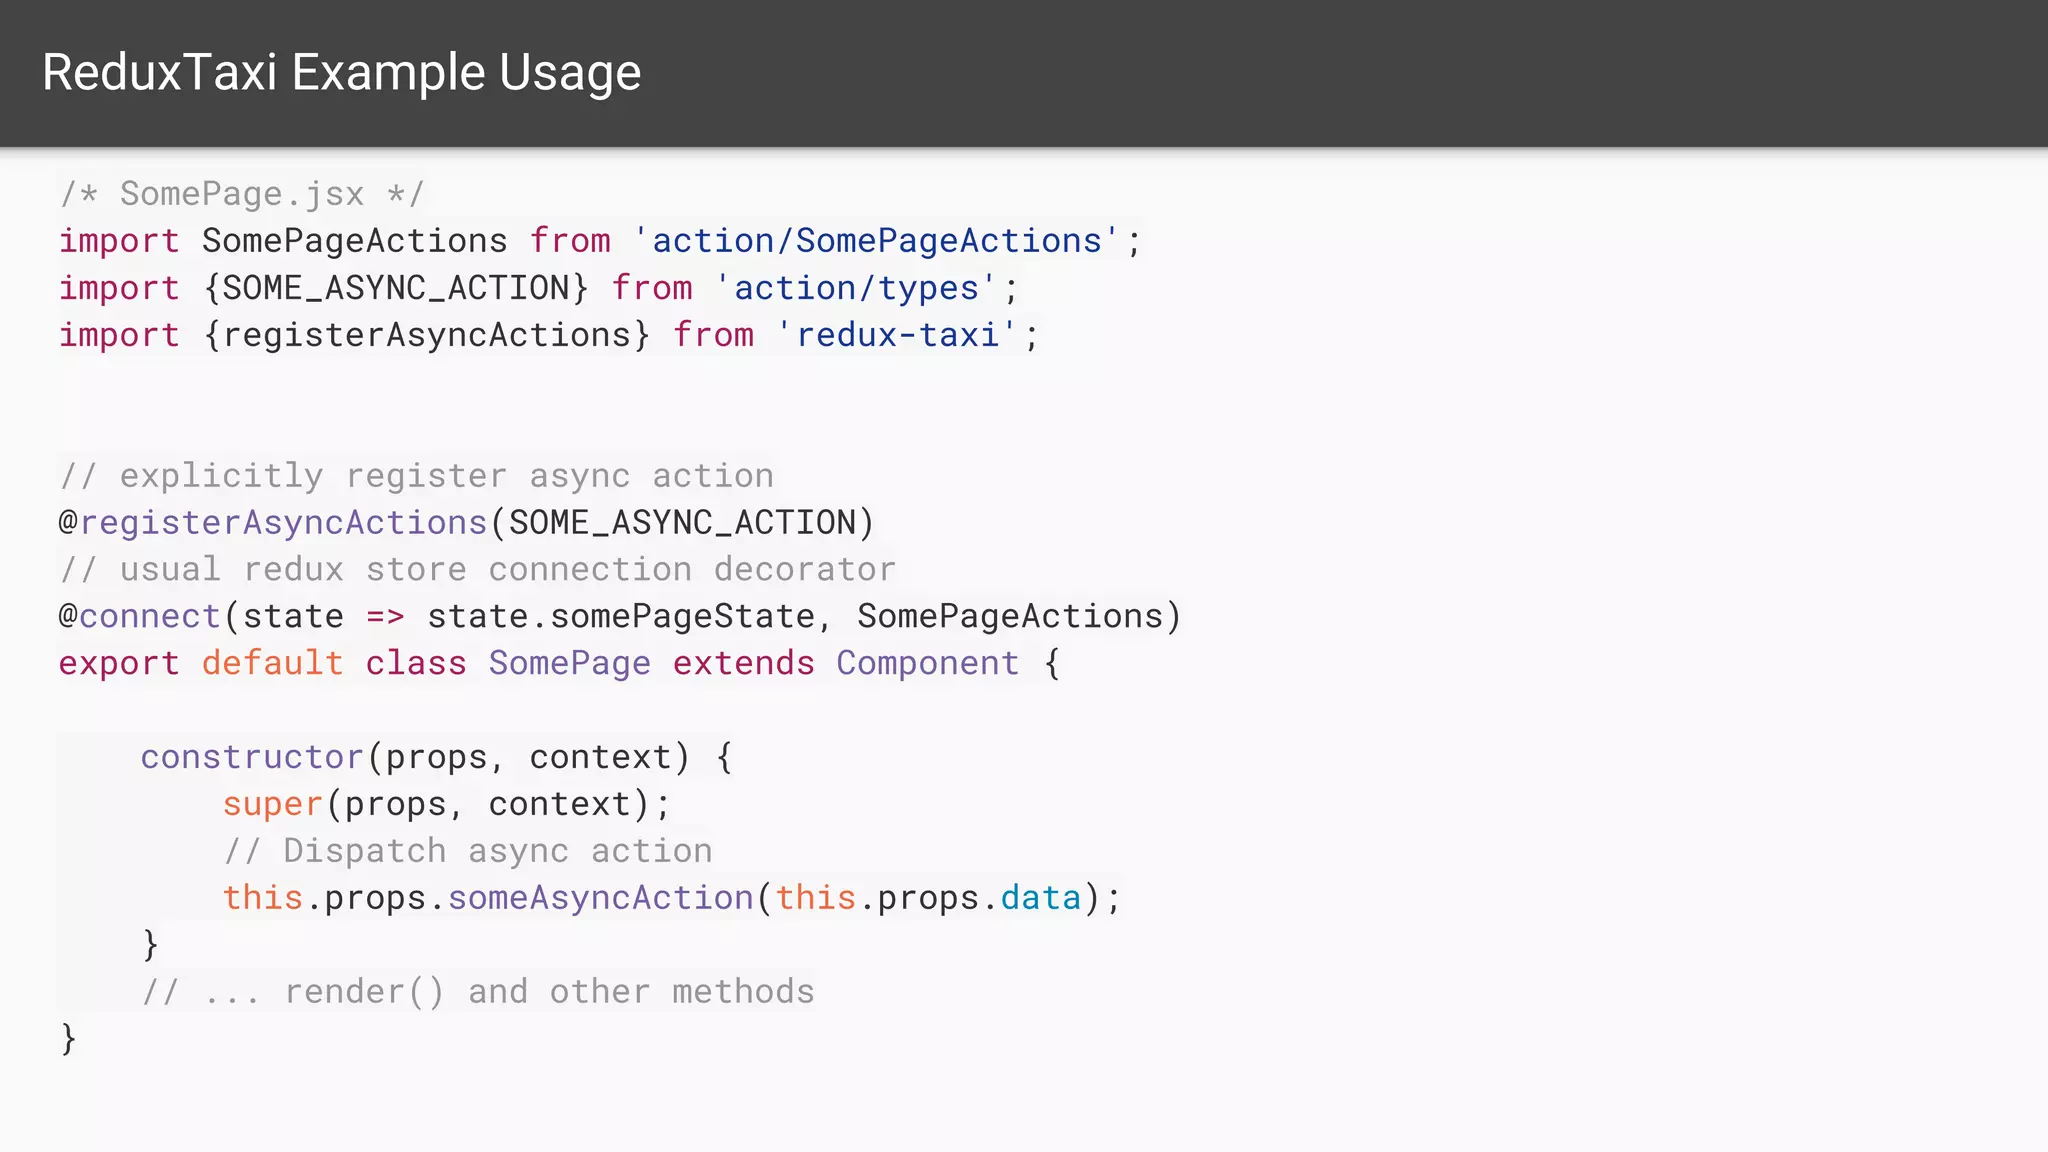Click comment '// usual redux store connection decorator'
Image resolution: width=2048 pixels, height=1152 pixels.
(478, 570)
